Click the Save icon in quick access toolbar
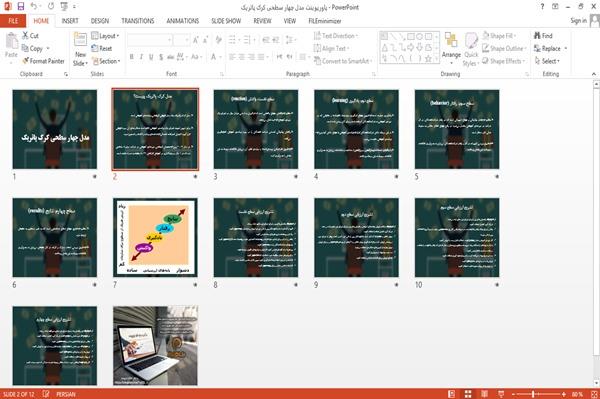Image resolution: width=600 pixels, height=399 pixels. click(21, 7)
